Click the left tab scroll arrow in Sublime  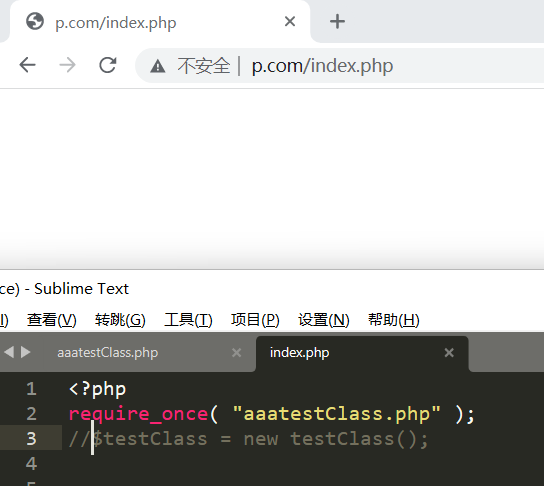[x=9, y=352]
